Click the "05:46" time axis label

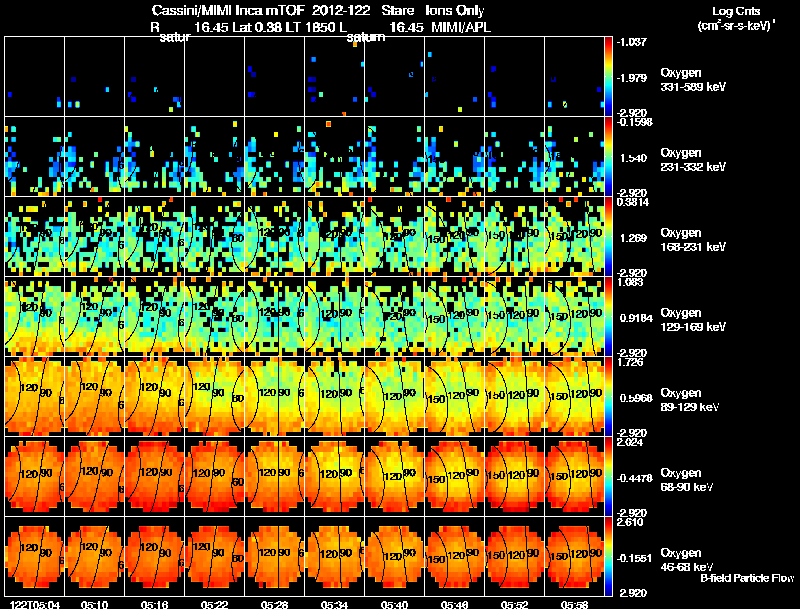(x=454, y=605)
